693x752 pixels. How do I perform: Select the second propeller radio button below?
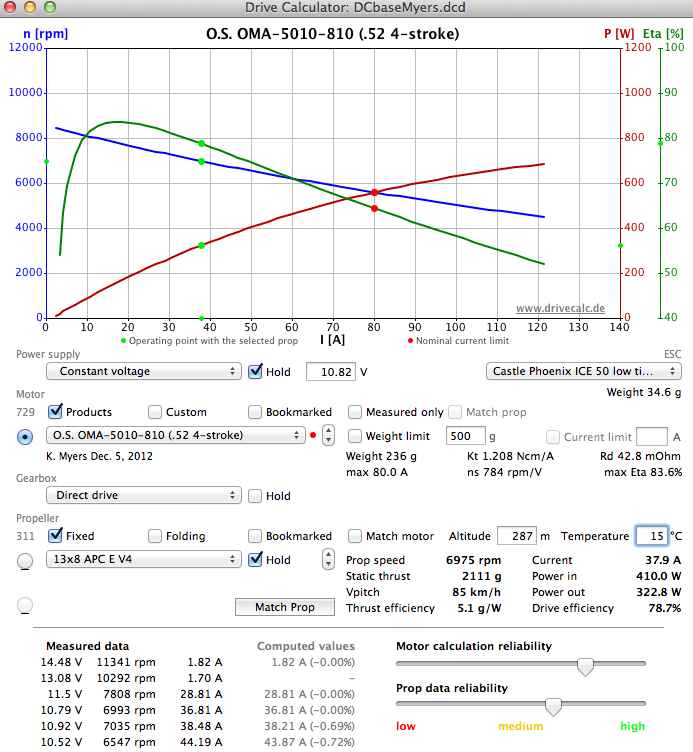(x=25, y=605)
